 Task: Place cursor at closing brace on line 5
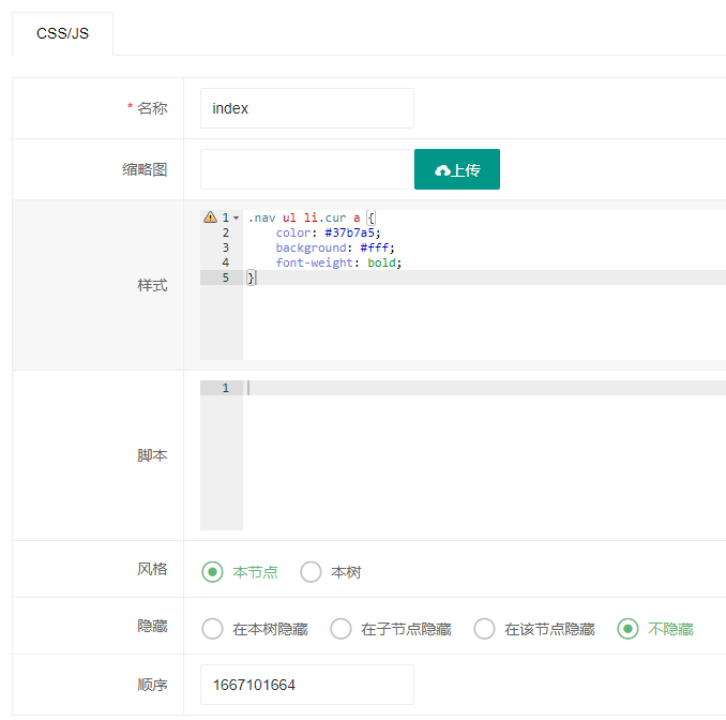[x=252, y=278]
